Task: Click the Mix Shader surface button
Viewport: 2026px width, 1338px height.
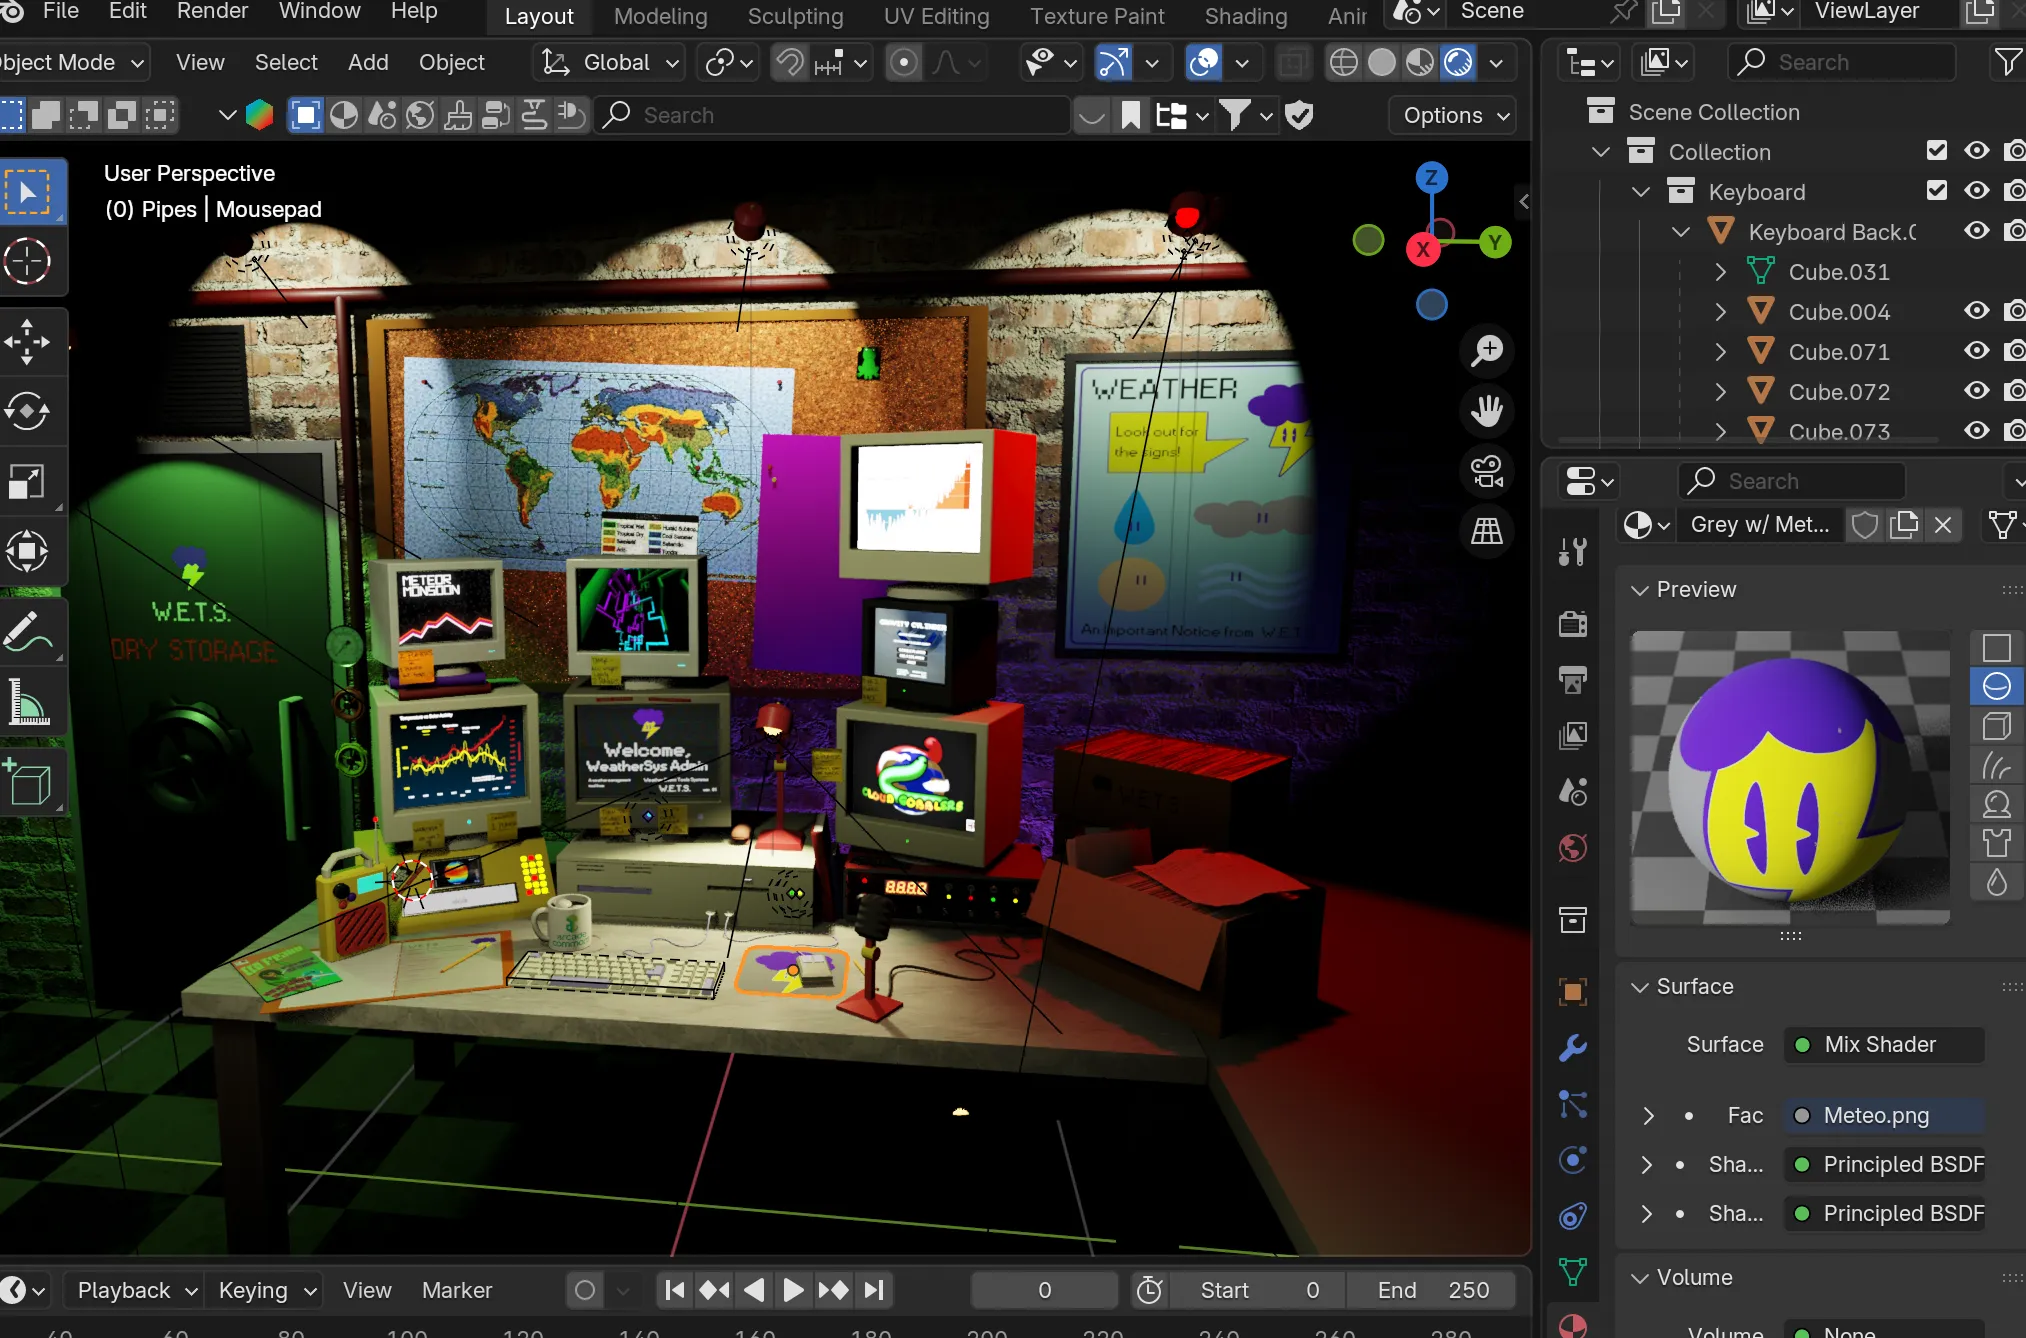Action: point(1882,1045)
